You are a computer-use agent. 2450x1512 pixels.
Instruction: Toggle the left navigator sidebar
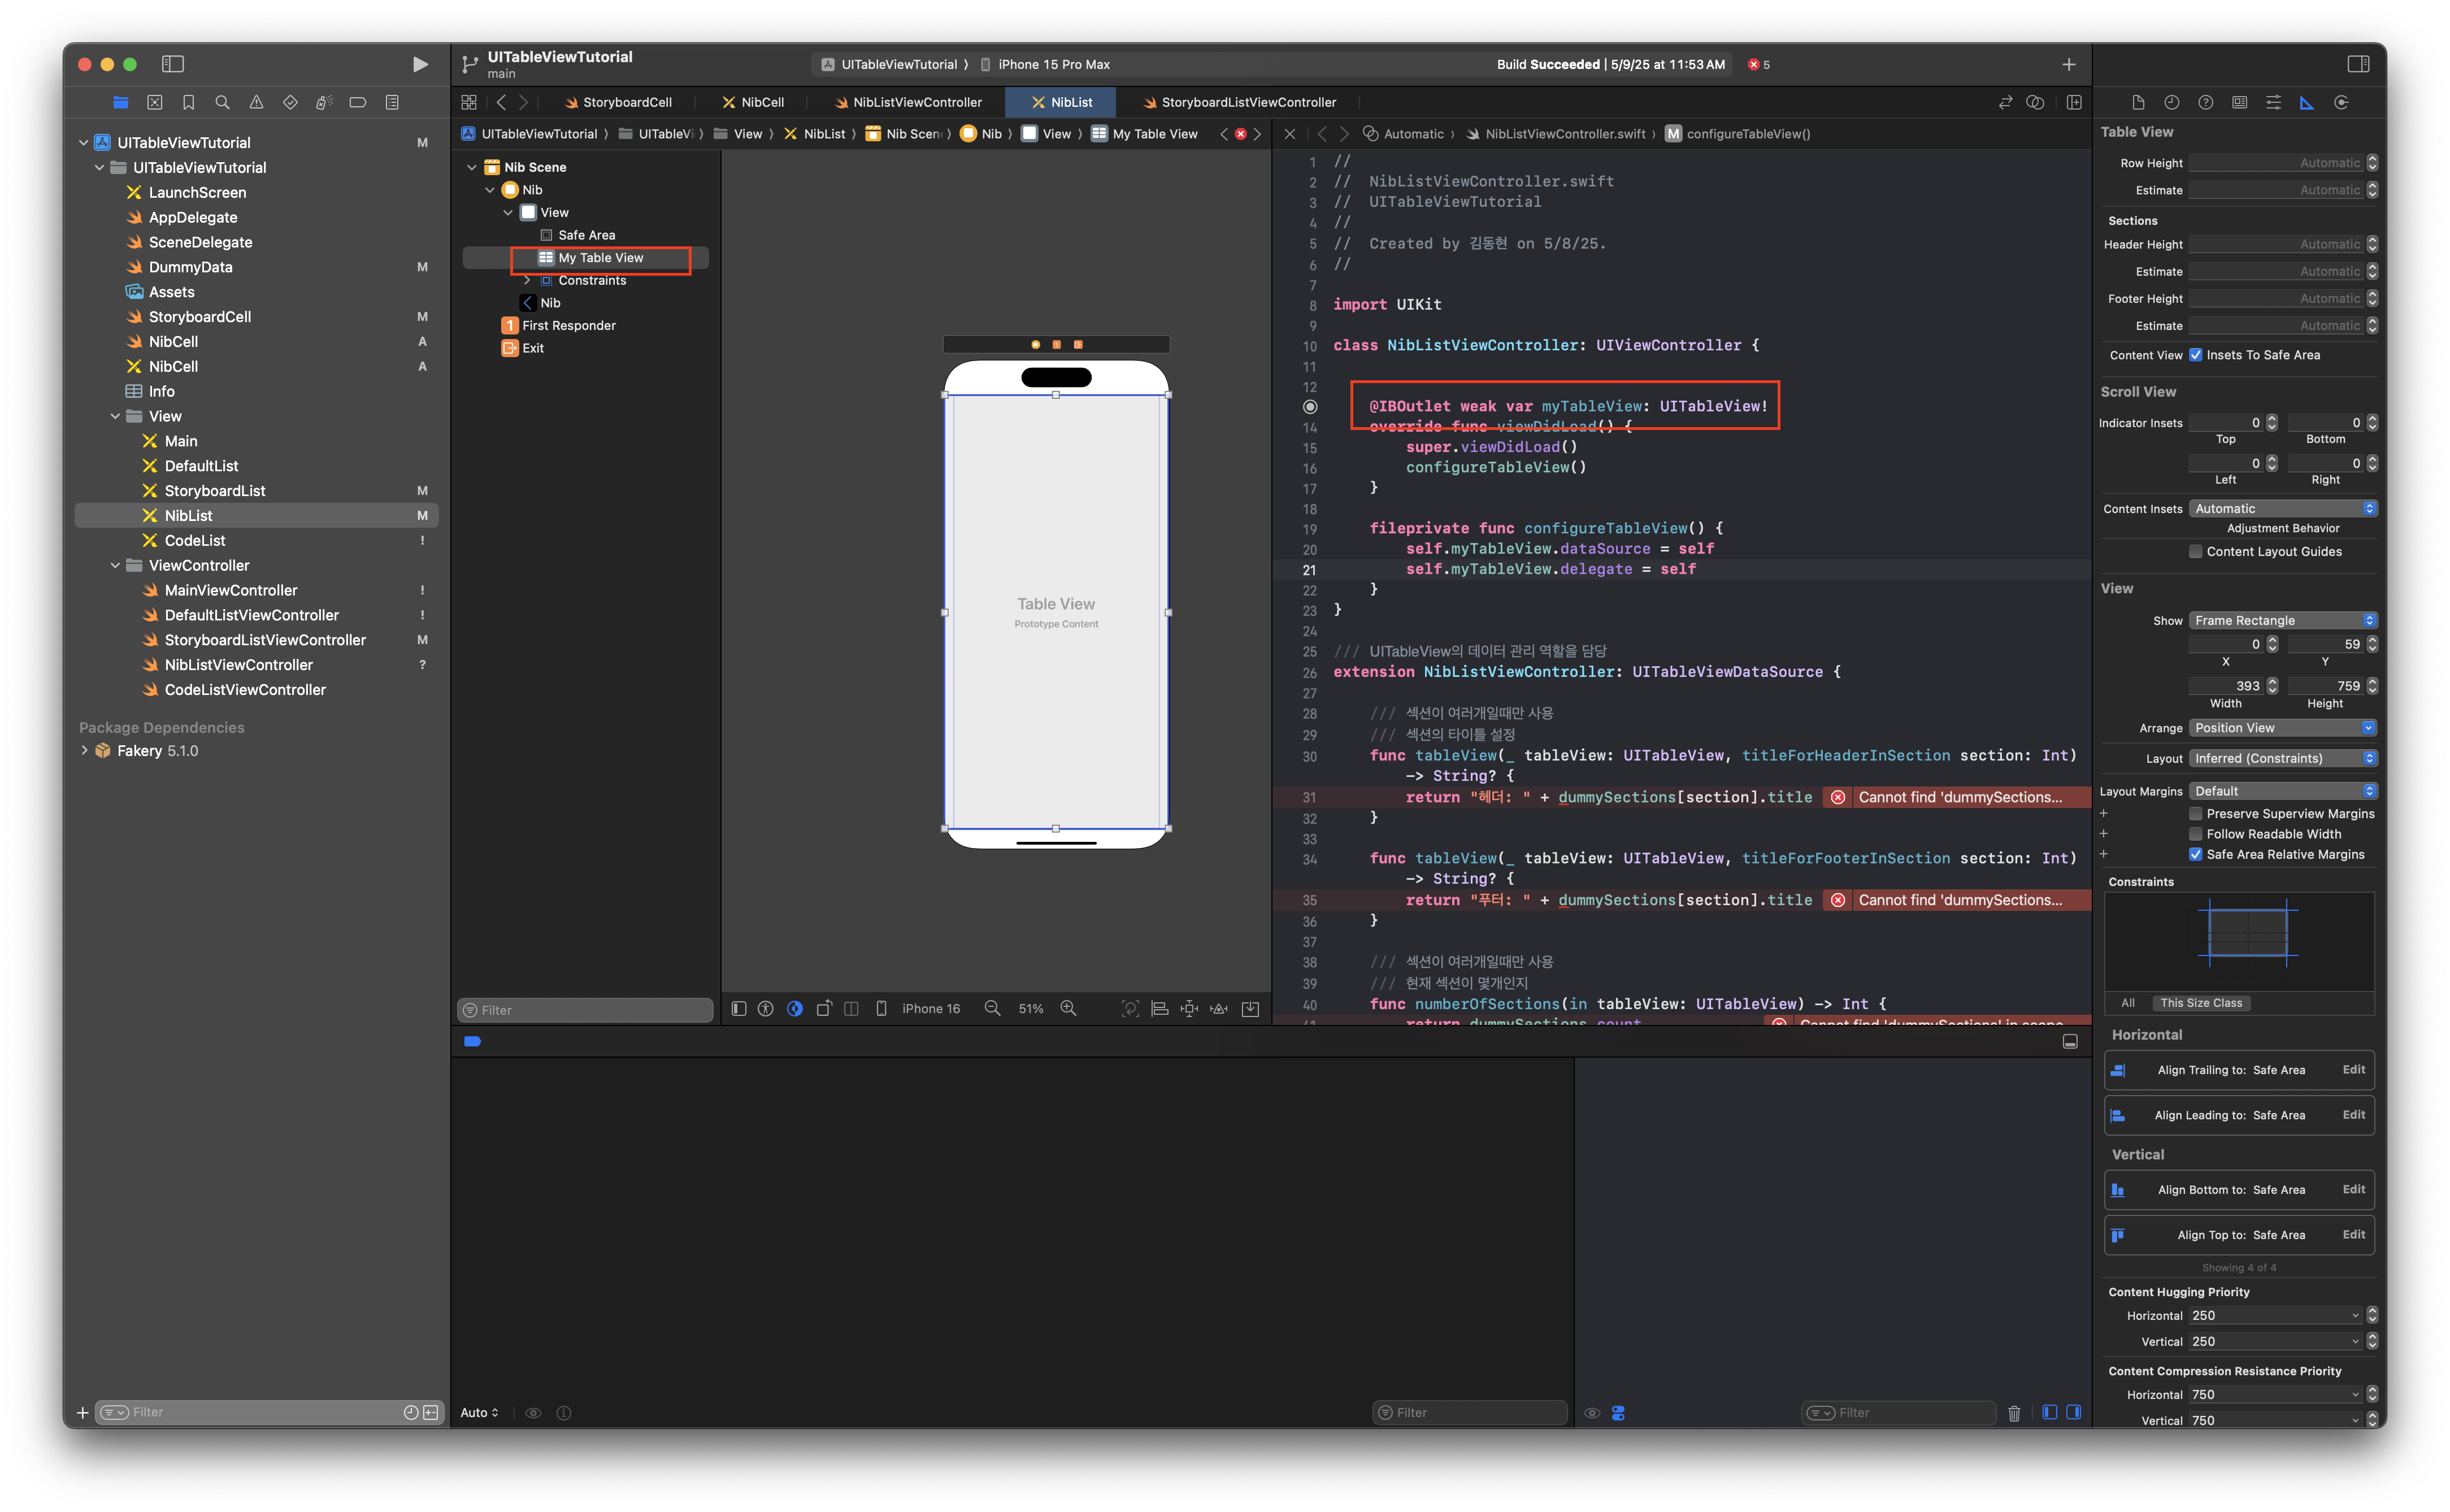(173, 64)
